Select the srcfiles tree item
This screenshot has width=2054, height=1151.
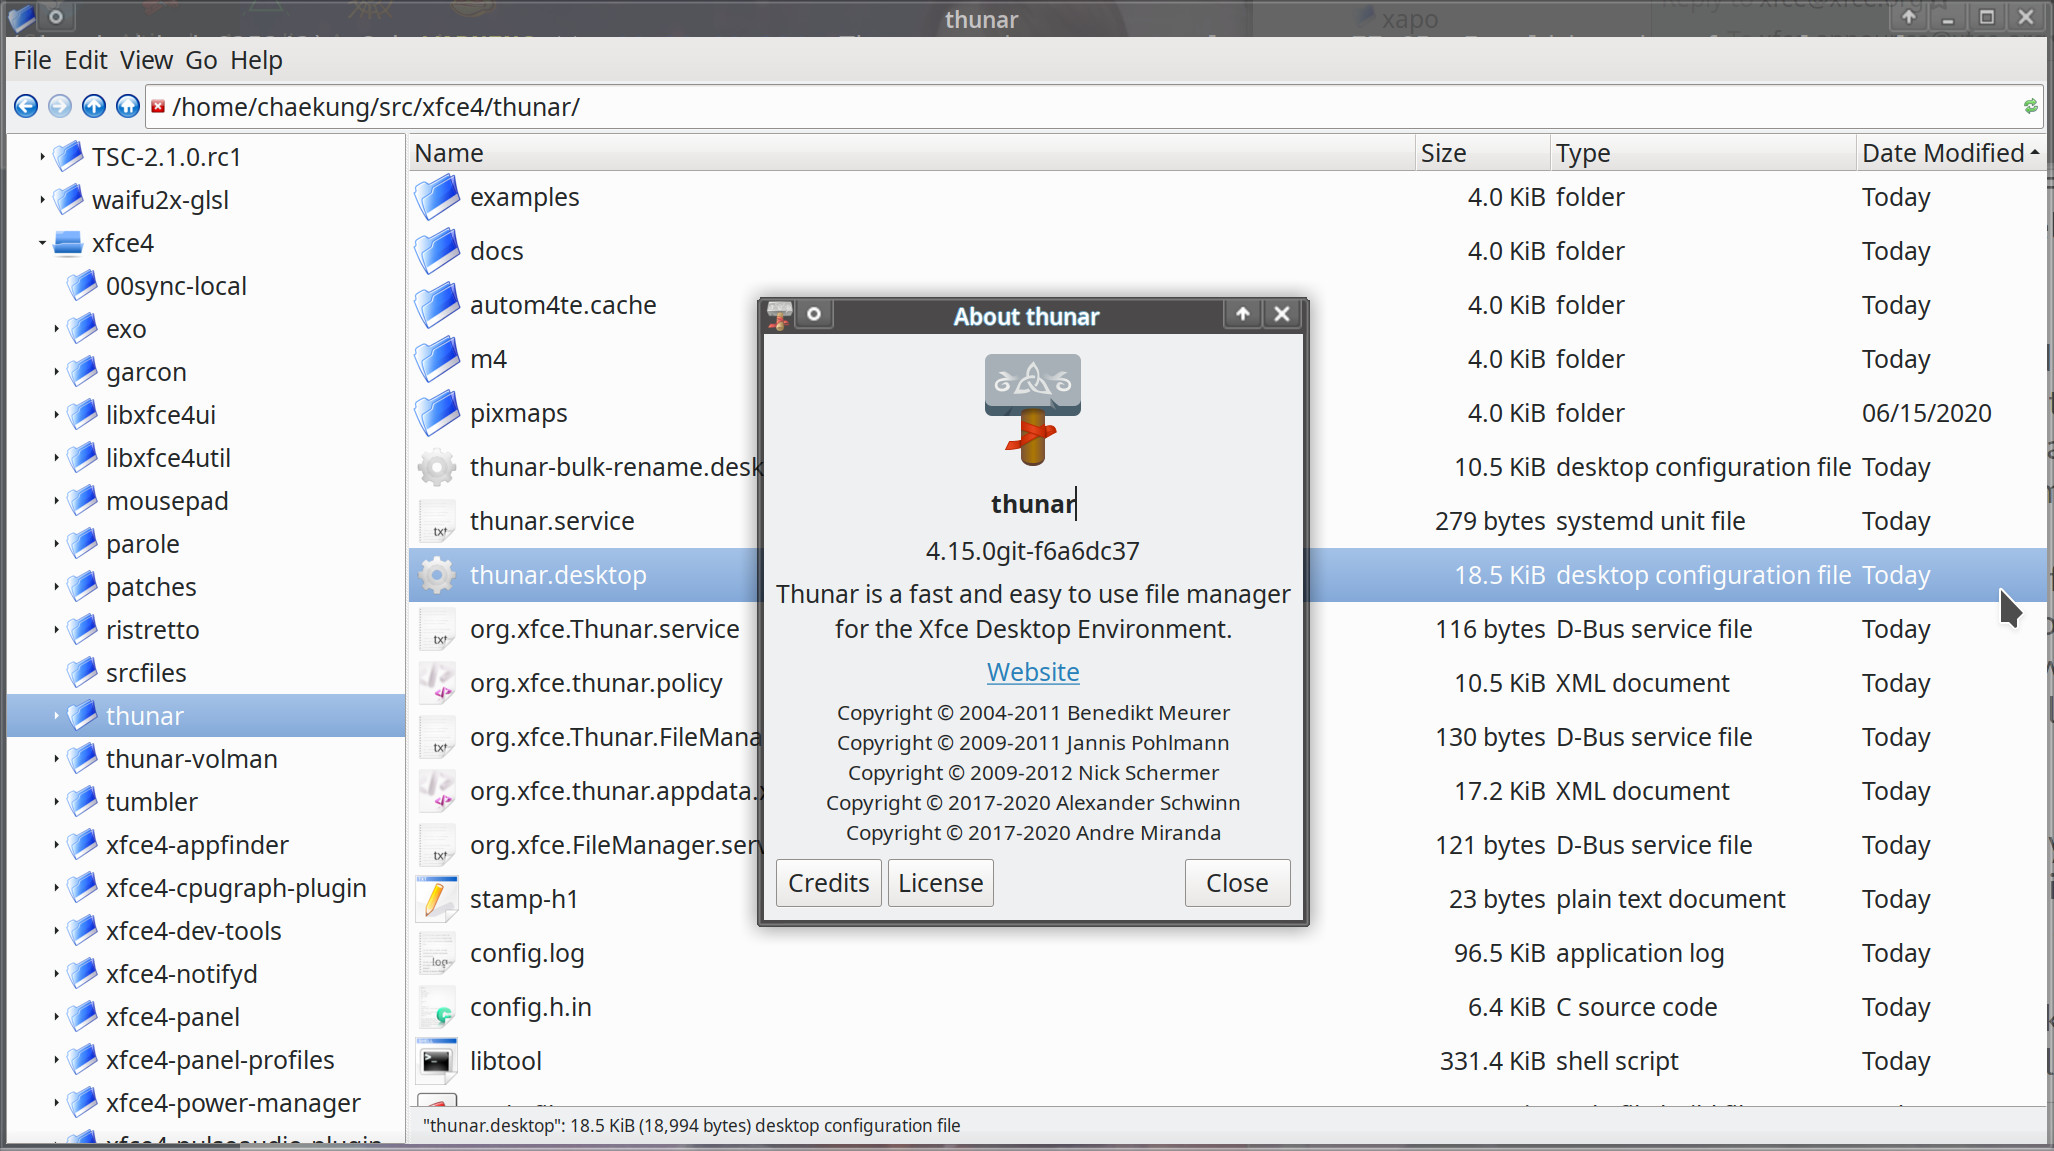click(146, 673)
